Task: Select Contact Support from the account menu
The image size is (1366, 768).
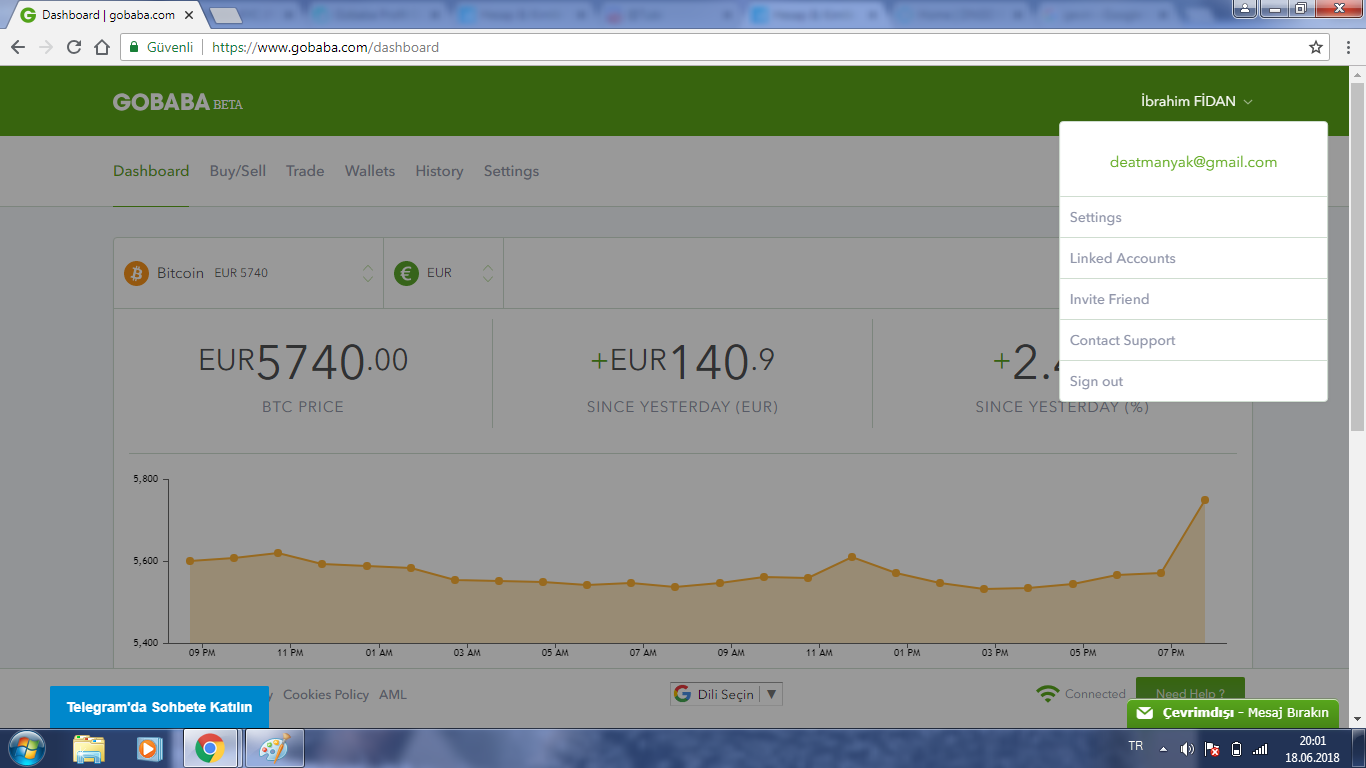Action: tap(1193, 340)
